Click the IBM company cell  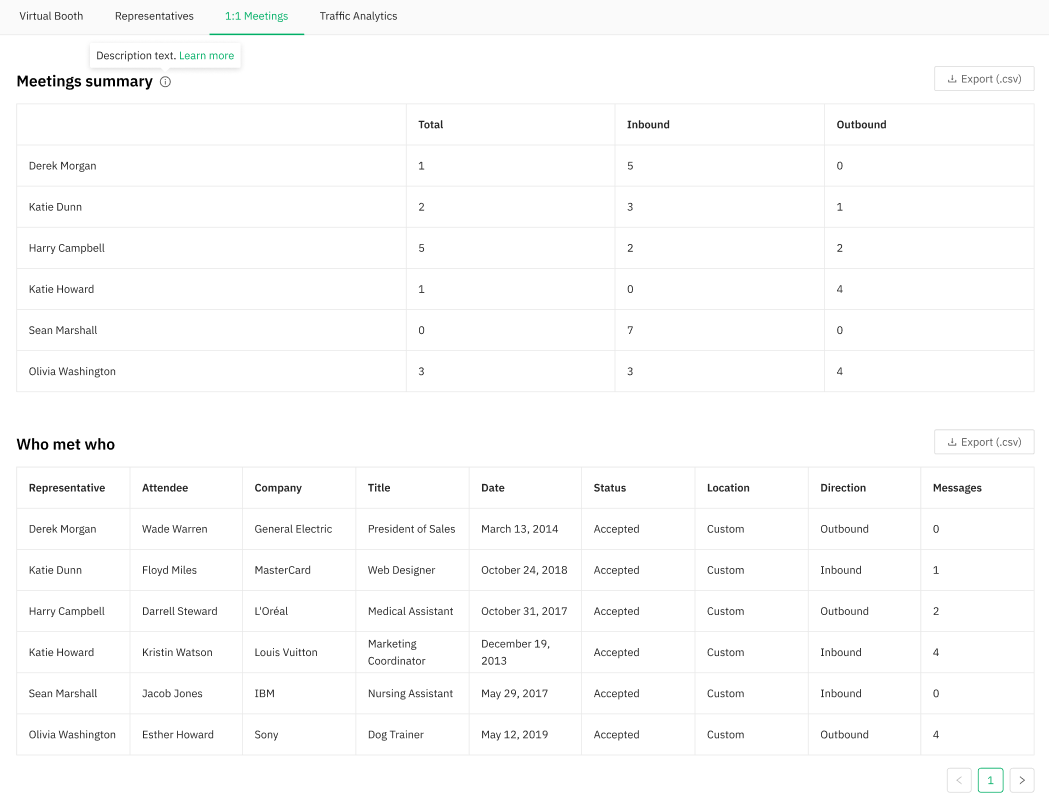264,694
